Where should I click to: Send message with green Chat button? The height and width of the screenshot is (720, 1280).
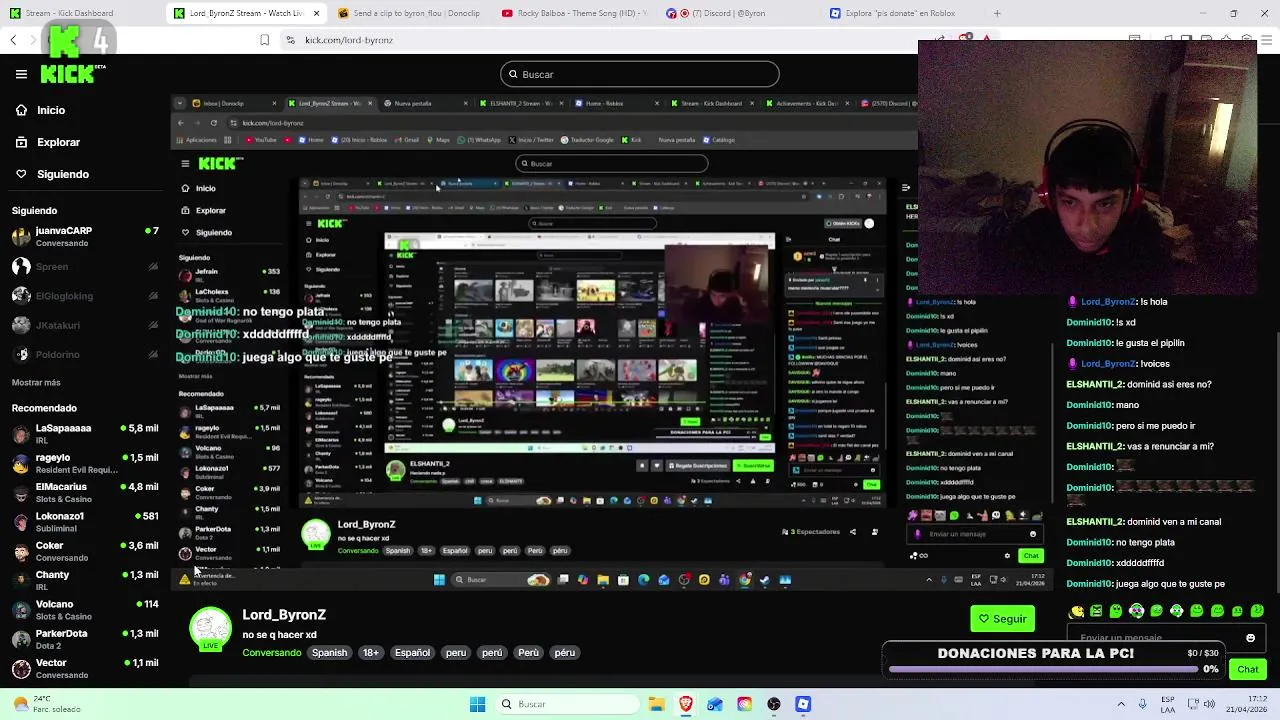pyautogui.click(x=1248, y=669)
